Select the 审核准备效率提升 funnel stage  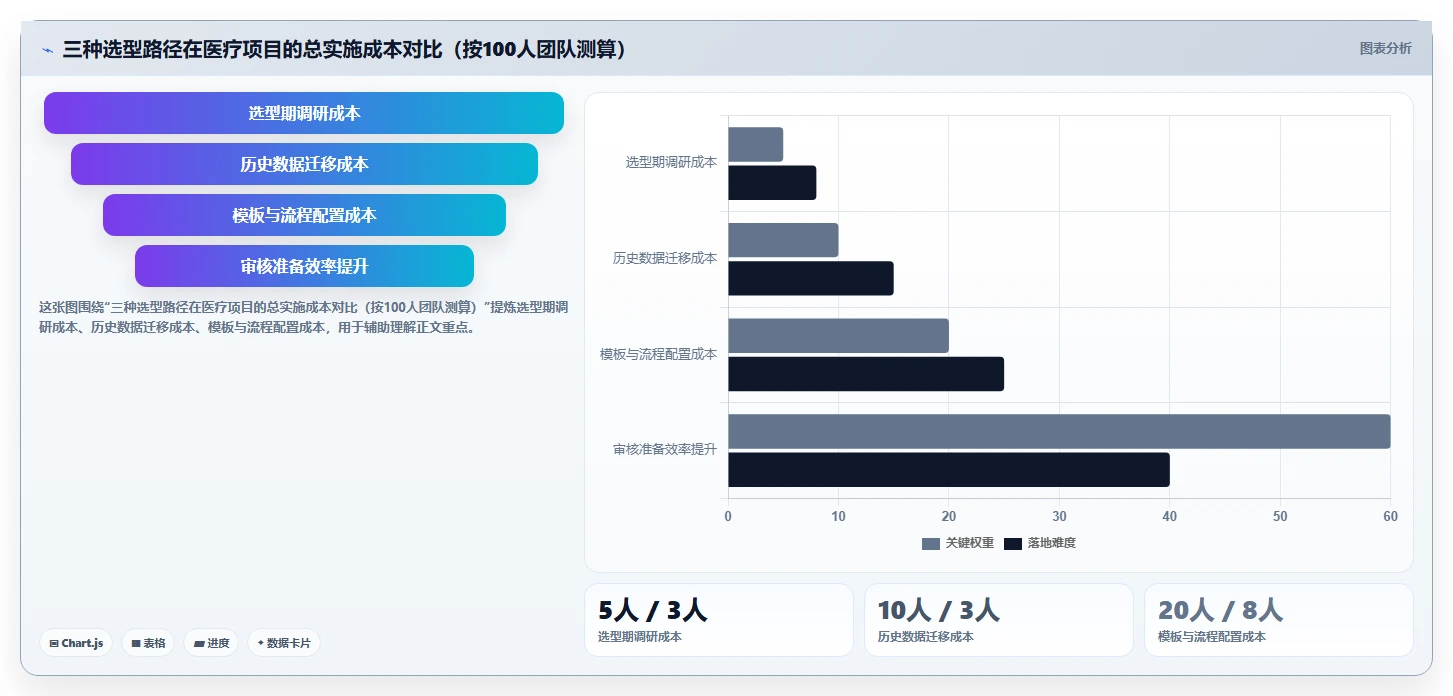coord(304,266)
